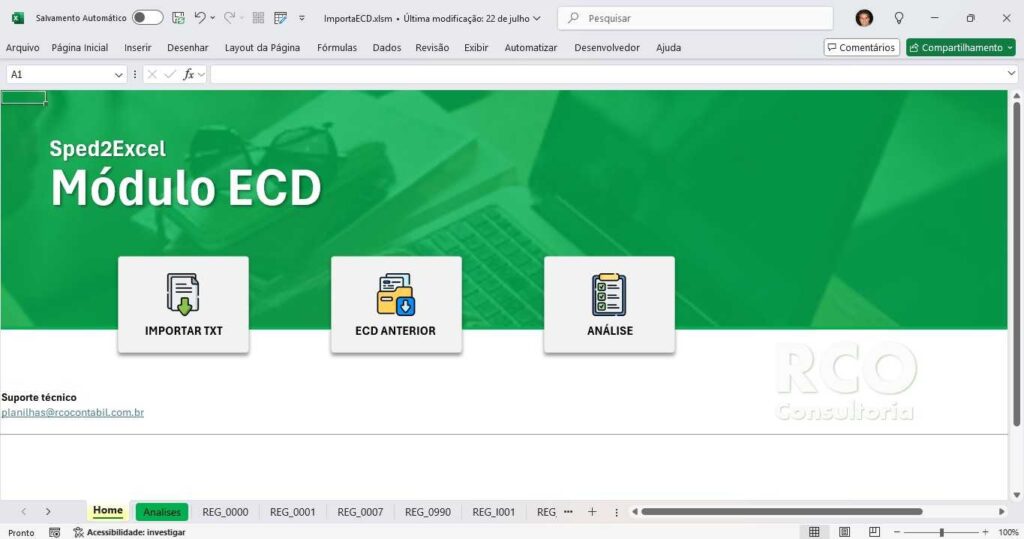Open the Ajuda ribbon tab
This screenshot has width=1024, height=539.
[x=668, y=48]
